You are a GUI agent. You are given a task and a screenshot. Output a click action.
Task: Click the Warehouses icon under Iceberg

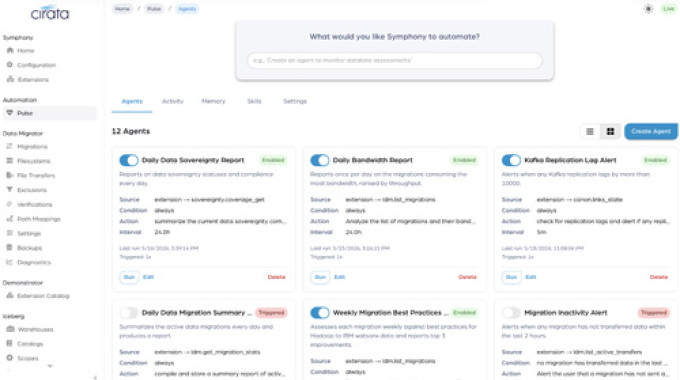coord(10,329)
